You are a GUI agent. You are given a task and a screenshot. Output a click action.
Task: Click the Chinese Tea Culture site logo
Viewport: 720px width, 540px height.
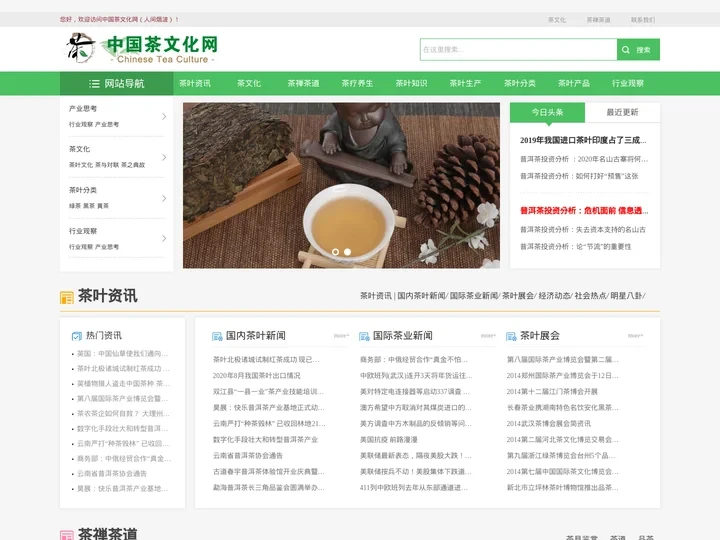coord(141,49)
